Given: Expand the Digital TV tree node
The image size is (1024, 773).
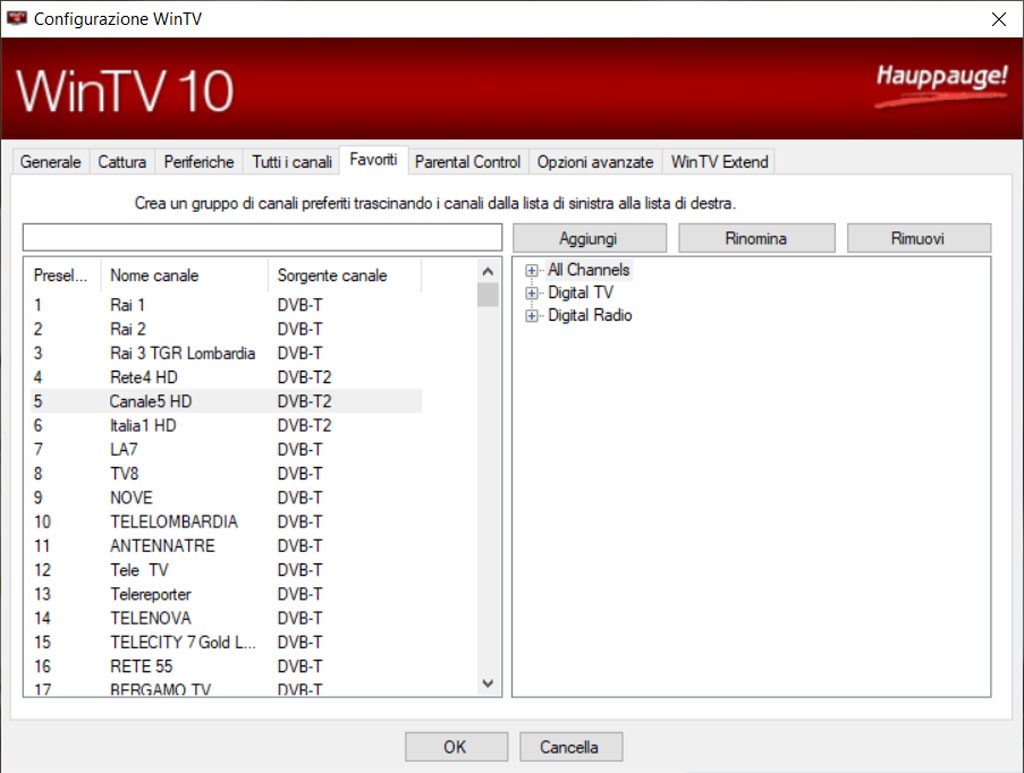Looking at the screenshot, I should pos(532,293).
